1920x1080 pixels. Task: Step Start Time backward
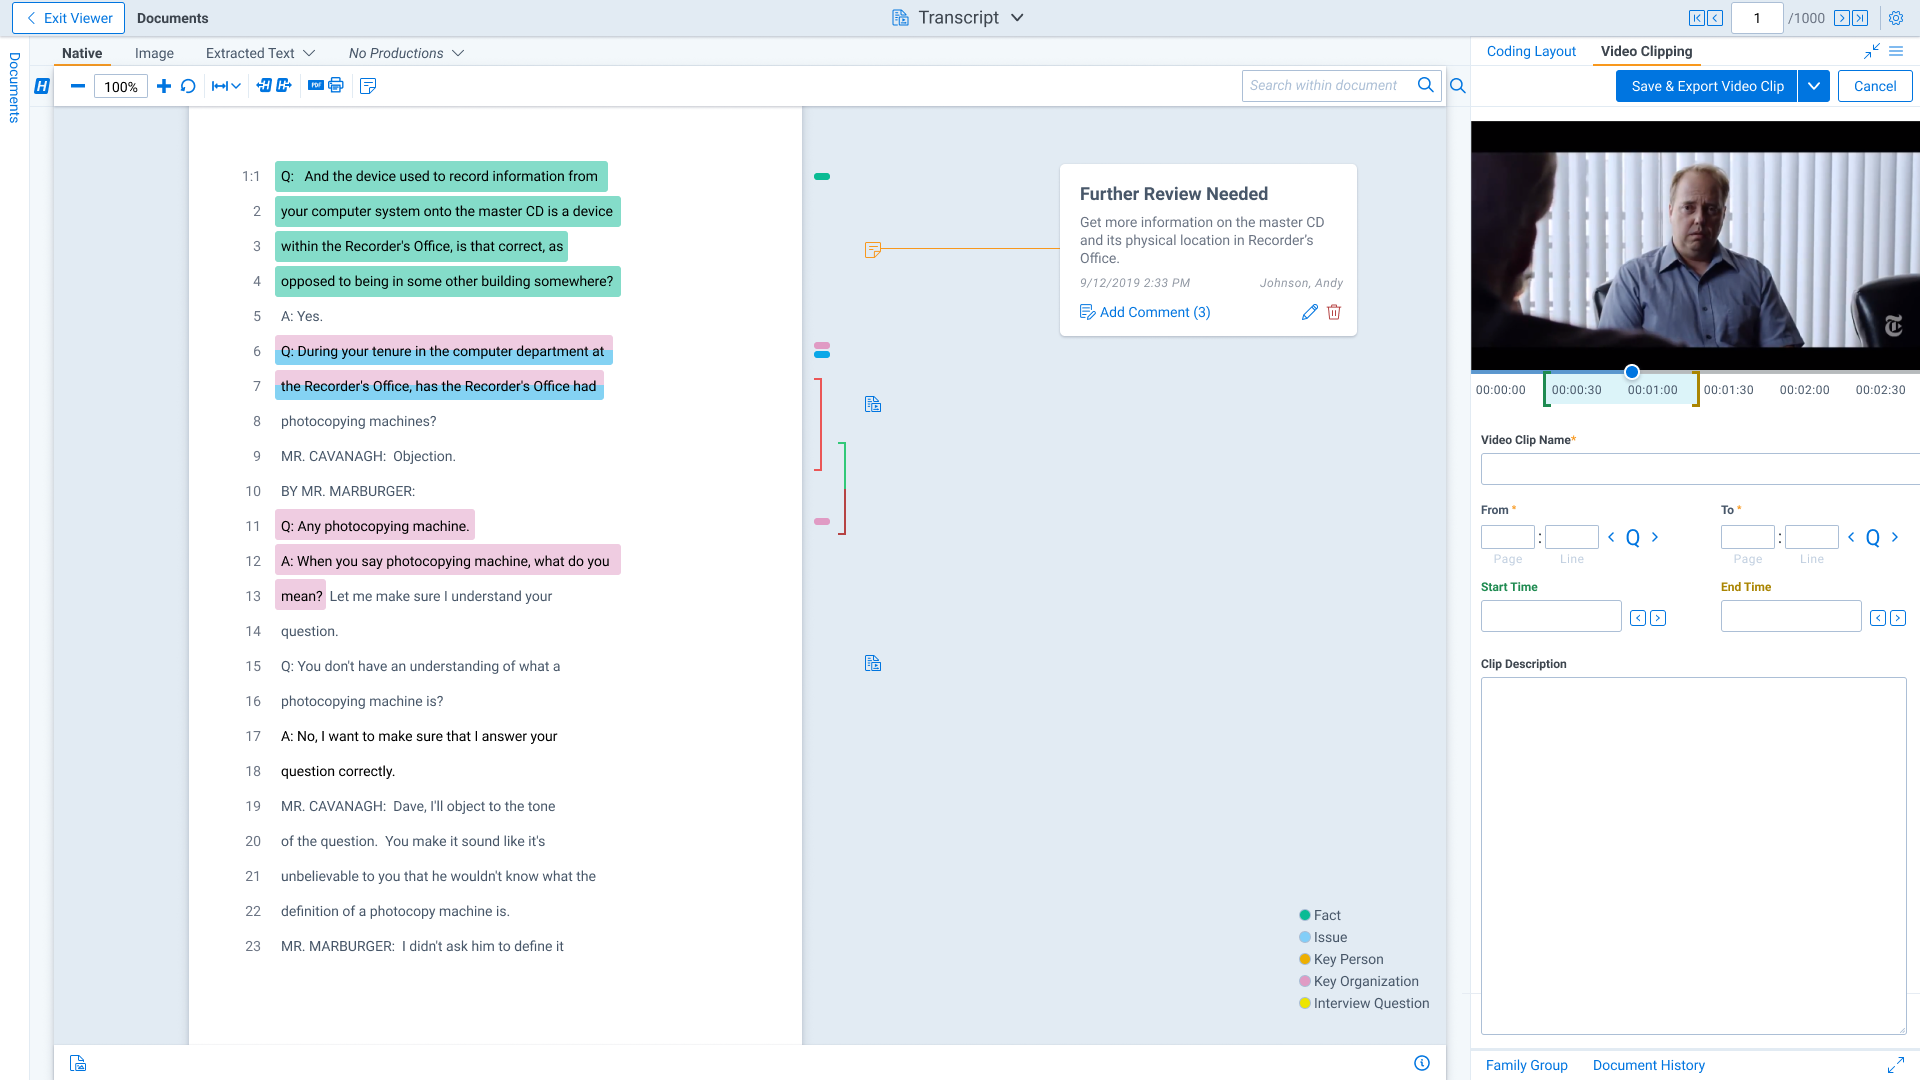pos(1638,618)
